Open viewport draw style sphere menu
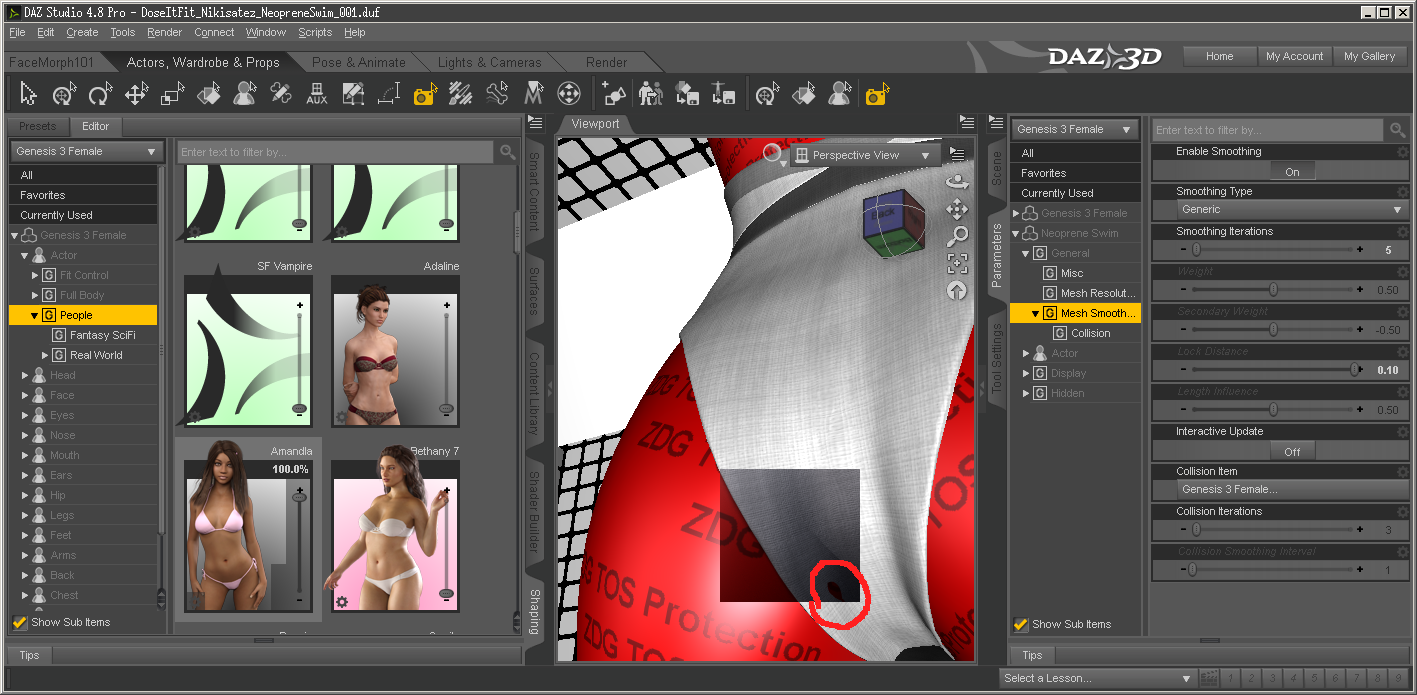Screen dimensions: 1417x695 click(773, 153)
